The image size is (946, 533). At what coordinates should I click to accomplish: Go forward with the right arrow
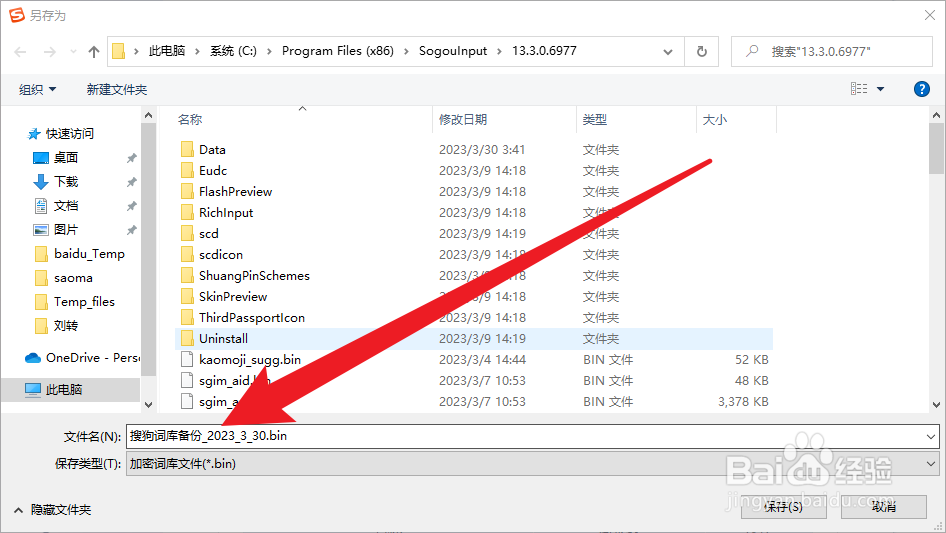49,52
